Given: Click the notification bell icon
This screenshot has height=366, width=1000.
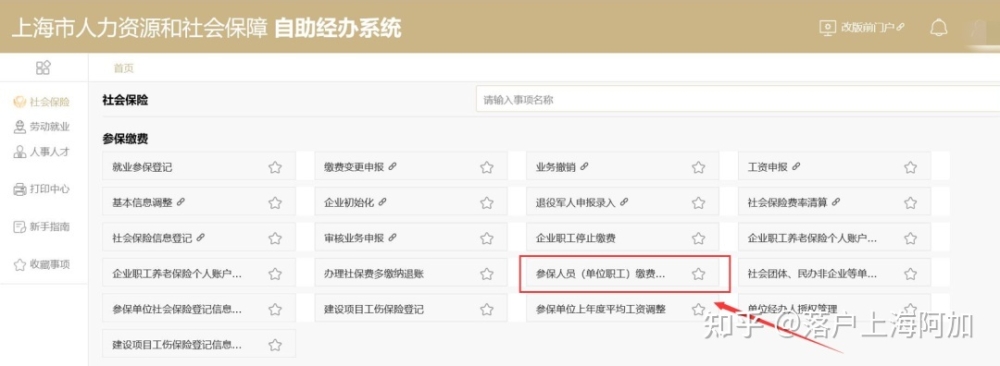Looking at the screenshot, I should click(x=938, y=27).
